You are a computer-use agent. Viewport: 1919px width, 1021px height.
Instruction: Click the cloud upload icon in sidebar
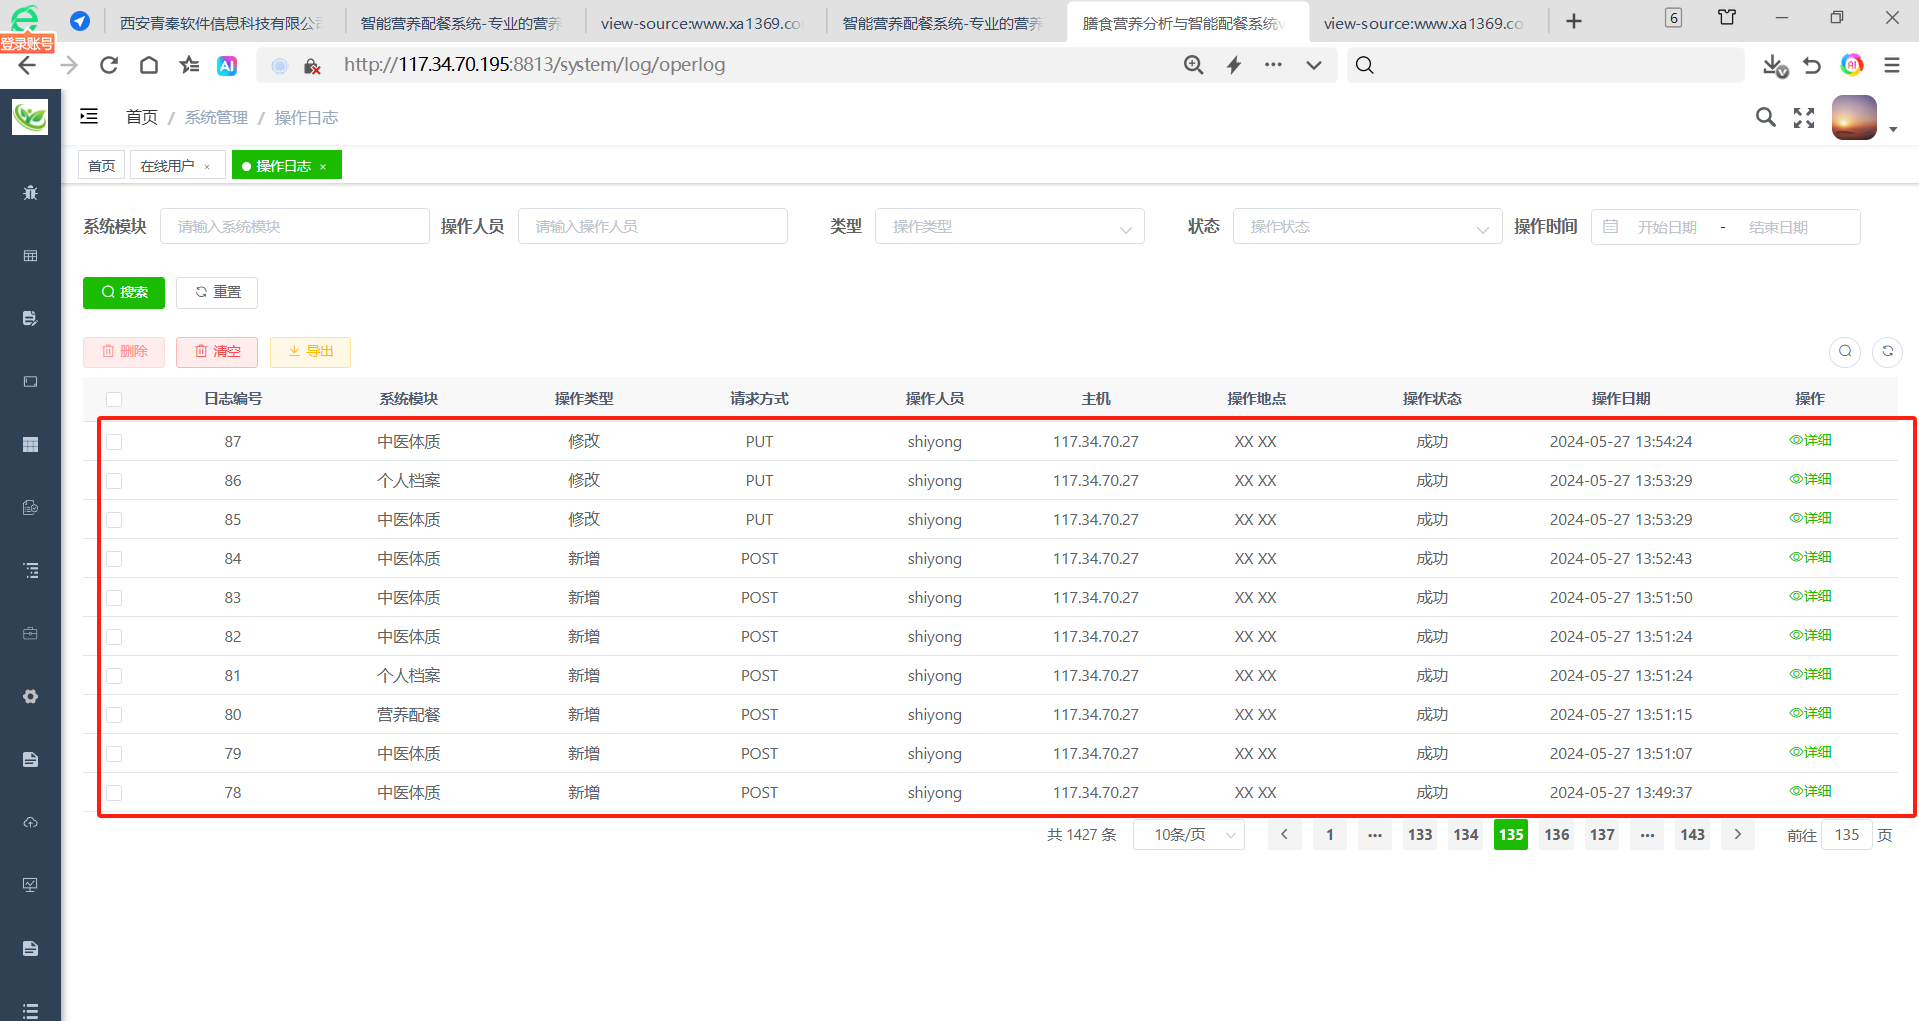tap(31, 822)
